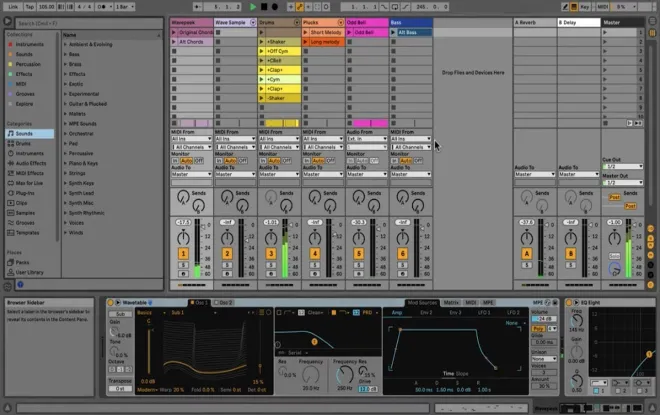The image size is (660, 415).
Task: Launch the Original Chords clip
Action: click(174, 32)
